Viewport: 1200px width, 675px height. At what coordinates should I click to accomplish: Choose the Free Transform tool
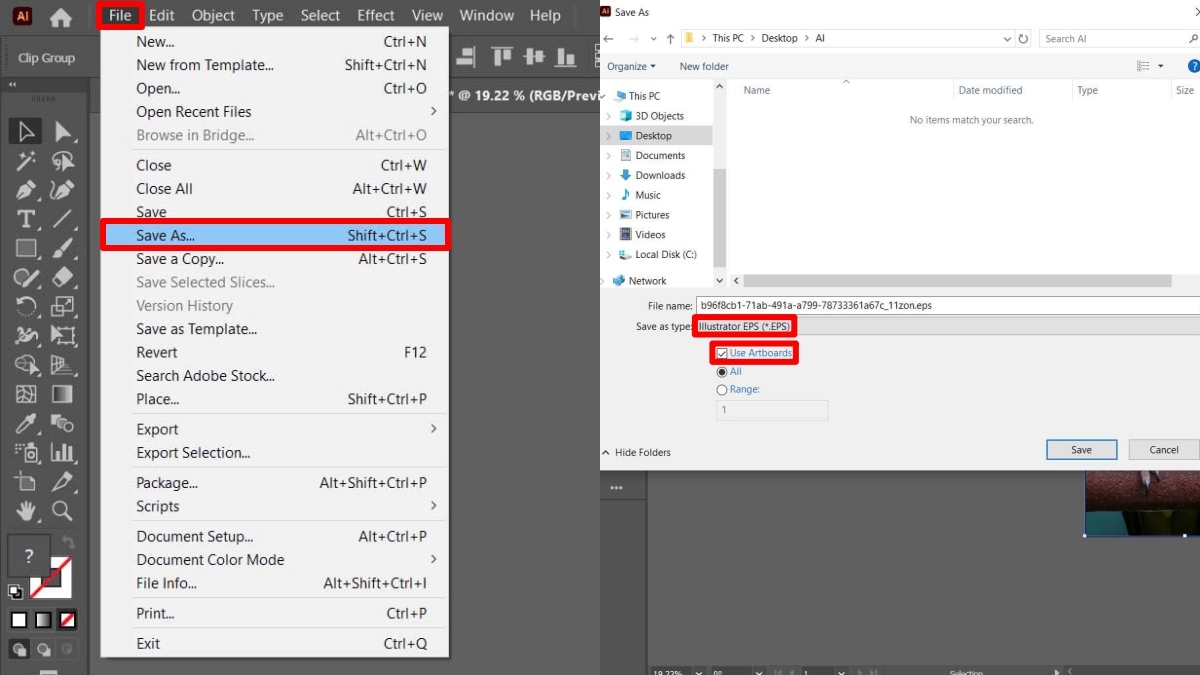coord(62,336)
